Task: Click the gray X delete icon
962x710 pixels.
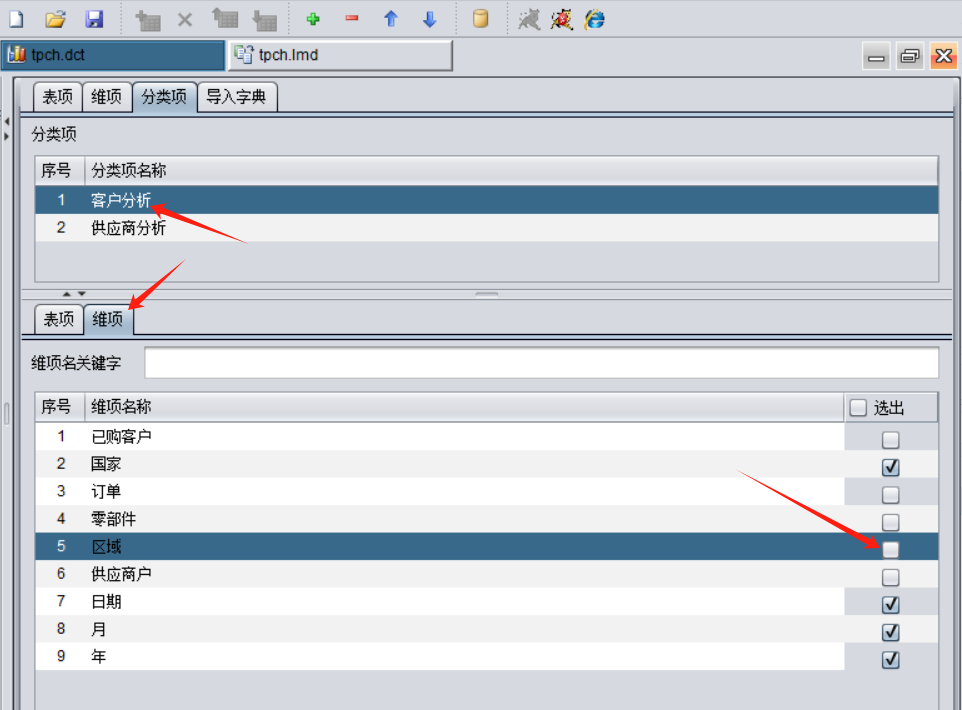Action: pos(185,20)
